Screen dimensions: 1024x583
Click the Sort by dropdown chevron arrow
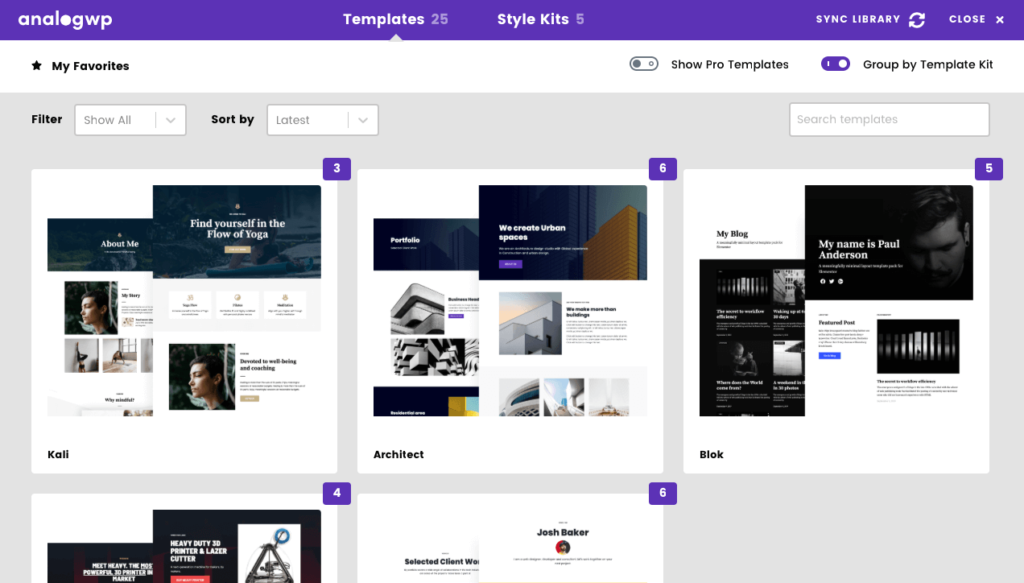click(363, 120)
